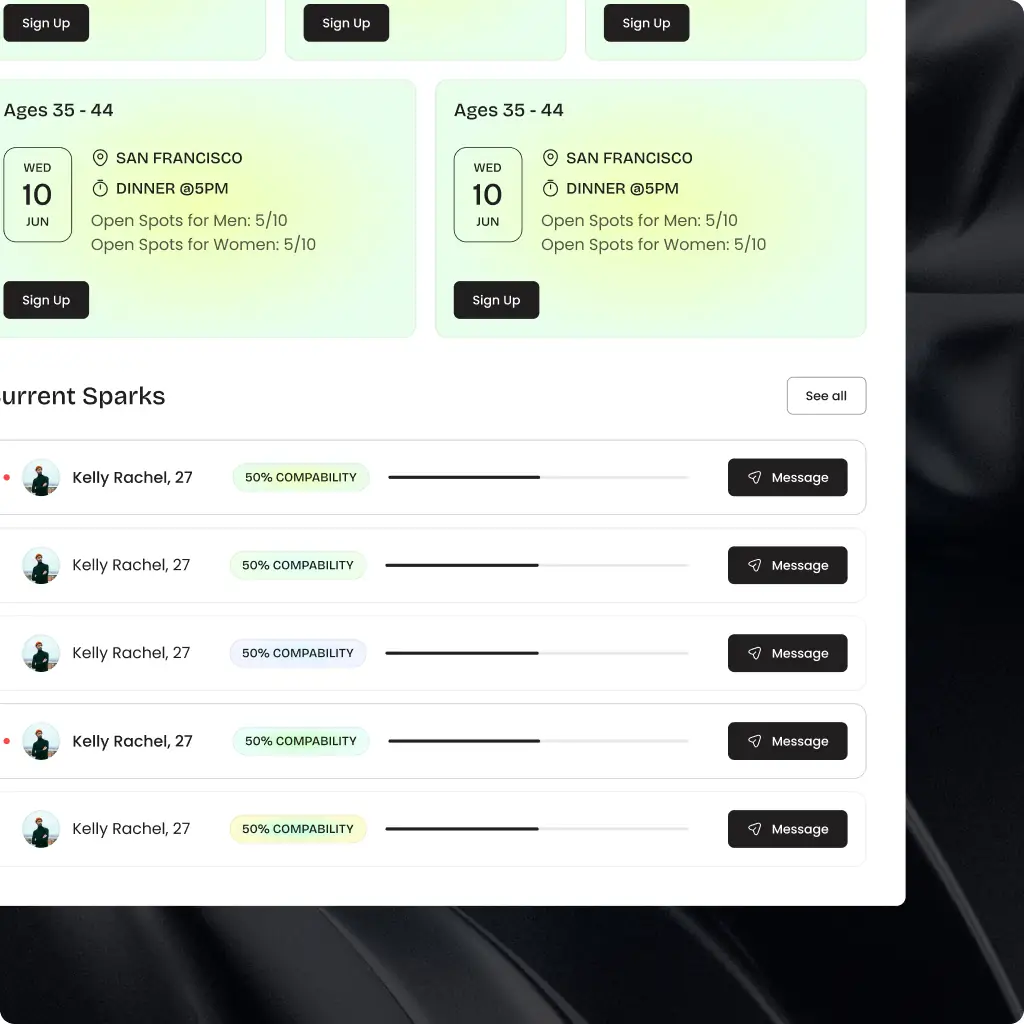Image resolution: width=1024 pixels, height=1024 pixels.
Task: Click bold Kelly Rachel, 27 name in first row
Action: [133, 477]
